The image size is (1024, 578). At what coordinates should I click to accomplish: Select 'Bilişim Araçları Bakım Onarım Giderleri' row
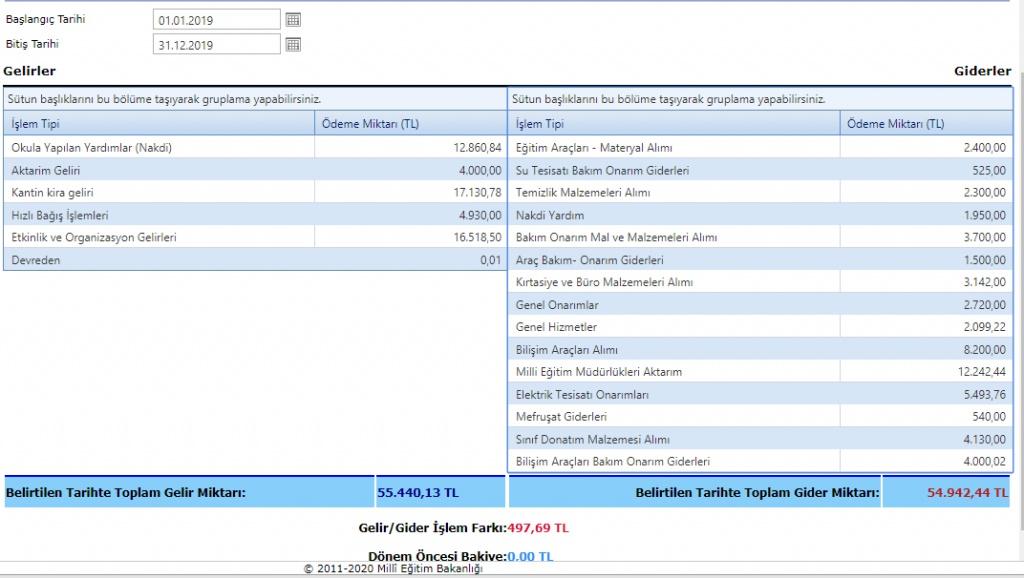(x=760, y=461)
